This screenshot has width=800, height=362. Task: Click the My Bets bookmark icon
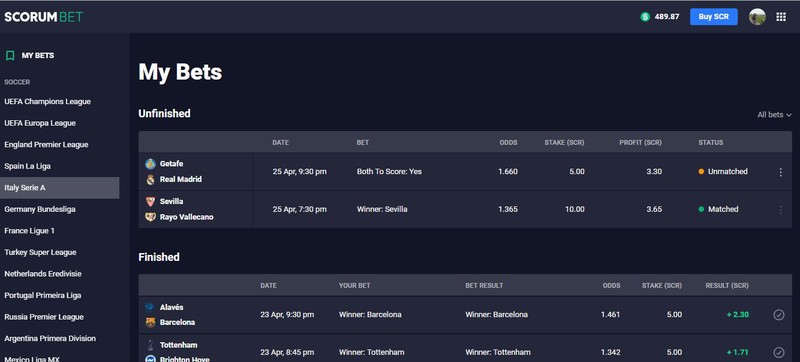pyautogui.click(x=10, y=56)
